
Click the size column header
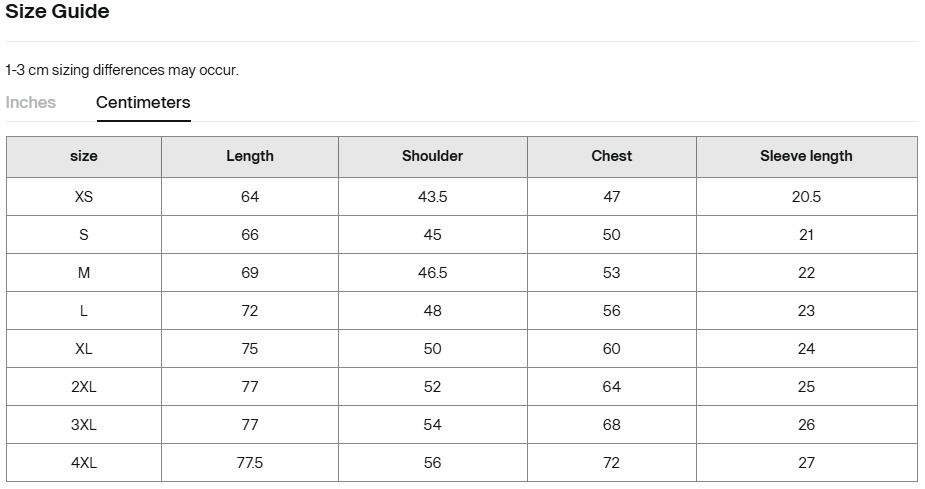84,156
